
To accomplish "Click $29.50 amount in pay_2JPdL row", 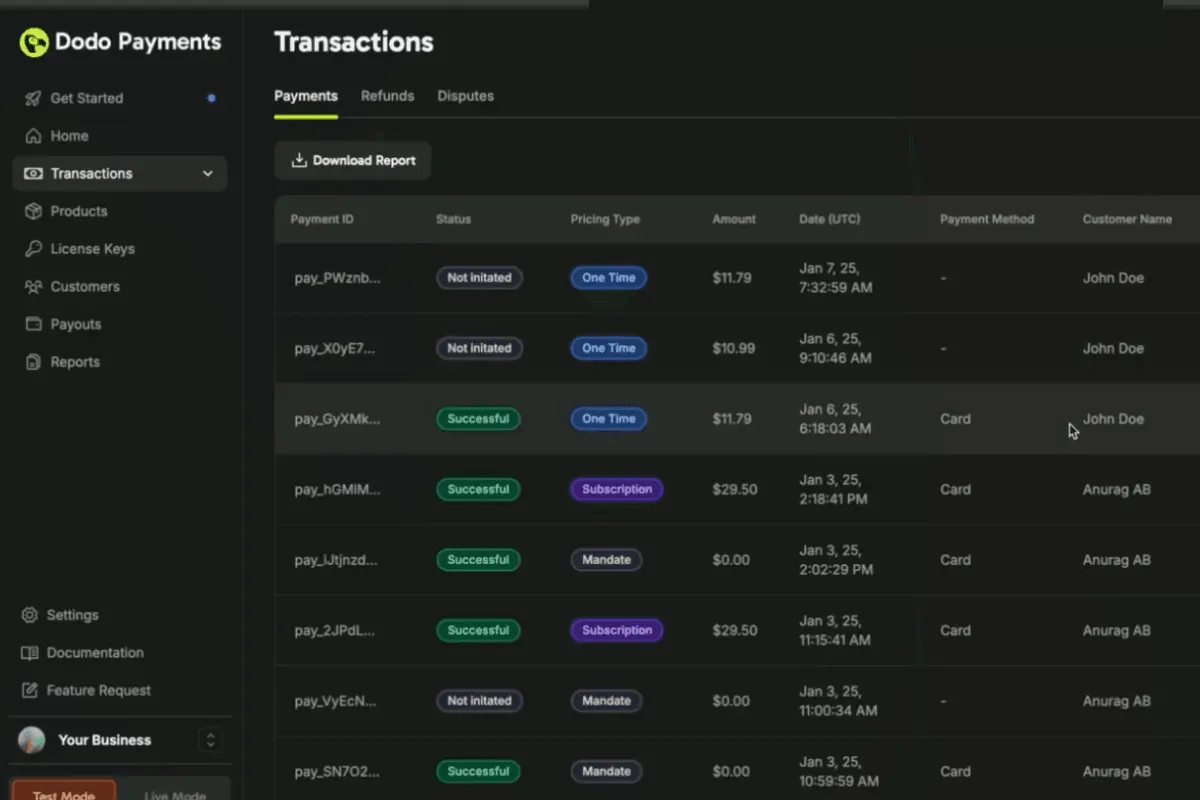I will [x=735, y=631].
